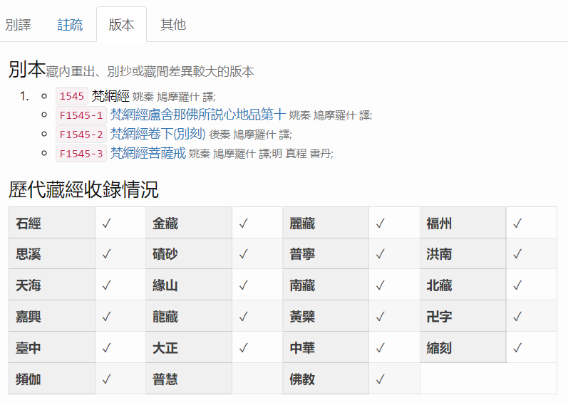
Task: Click the checkmark next to 福州
Action: pyautogui.click(x=517, y=223)
